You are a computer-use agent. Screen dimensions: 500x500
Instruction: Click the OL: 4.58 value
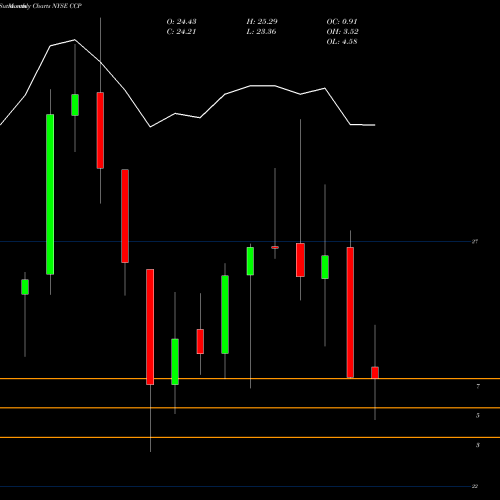pyautogui.click(x=342, y=42)
